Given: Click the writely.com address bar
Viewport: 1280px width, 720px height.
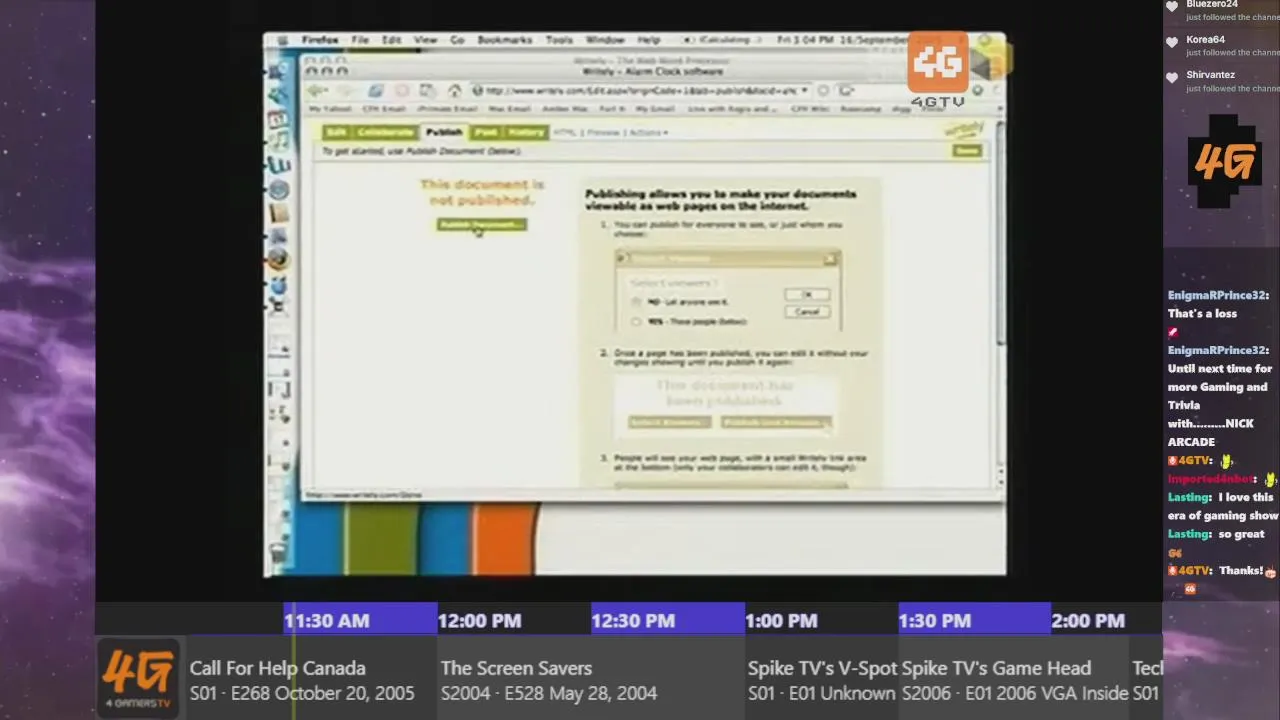Looking at the screenshot, I should click(x=640, y=91).
